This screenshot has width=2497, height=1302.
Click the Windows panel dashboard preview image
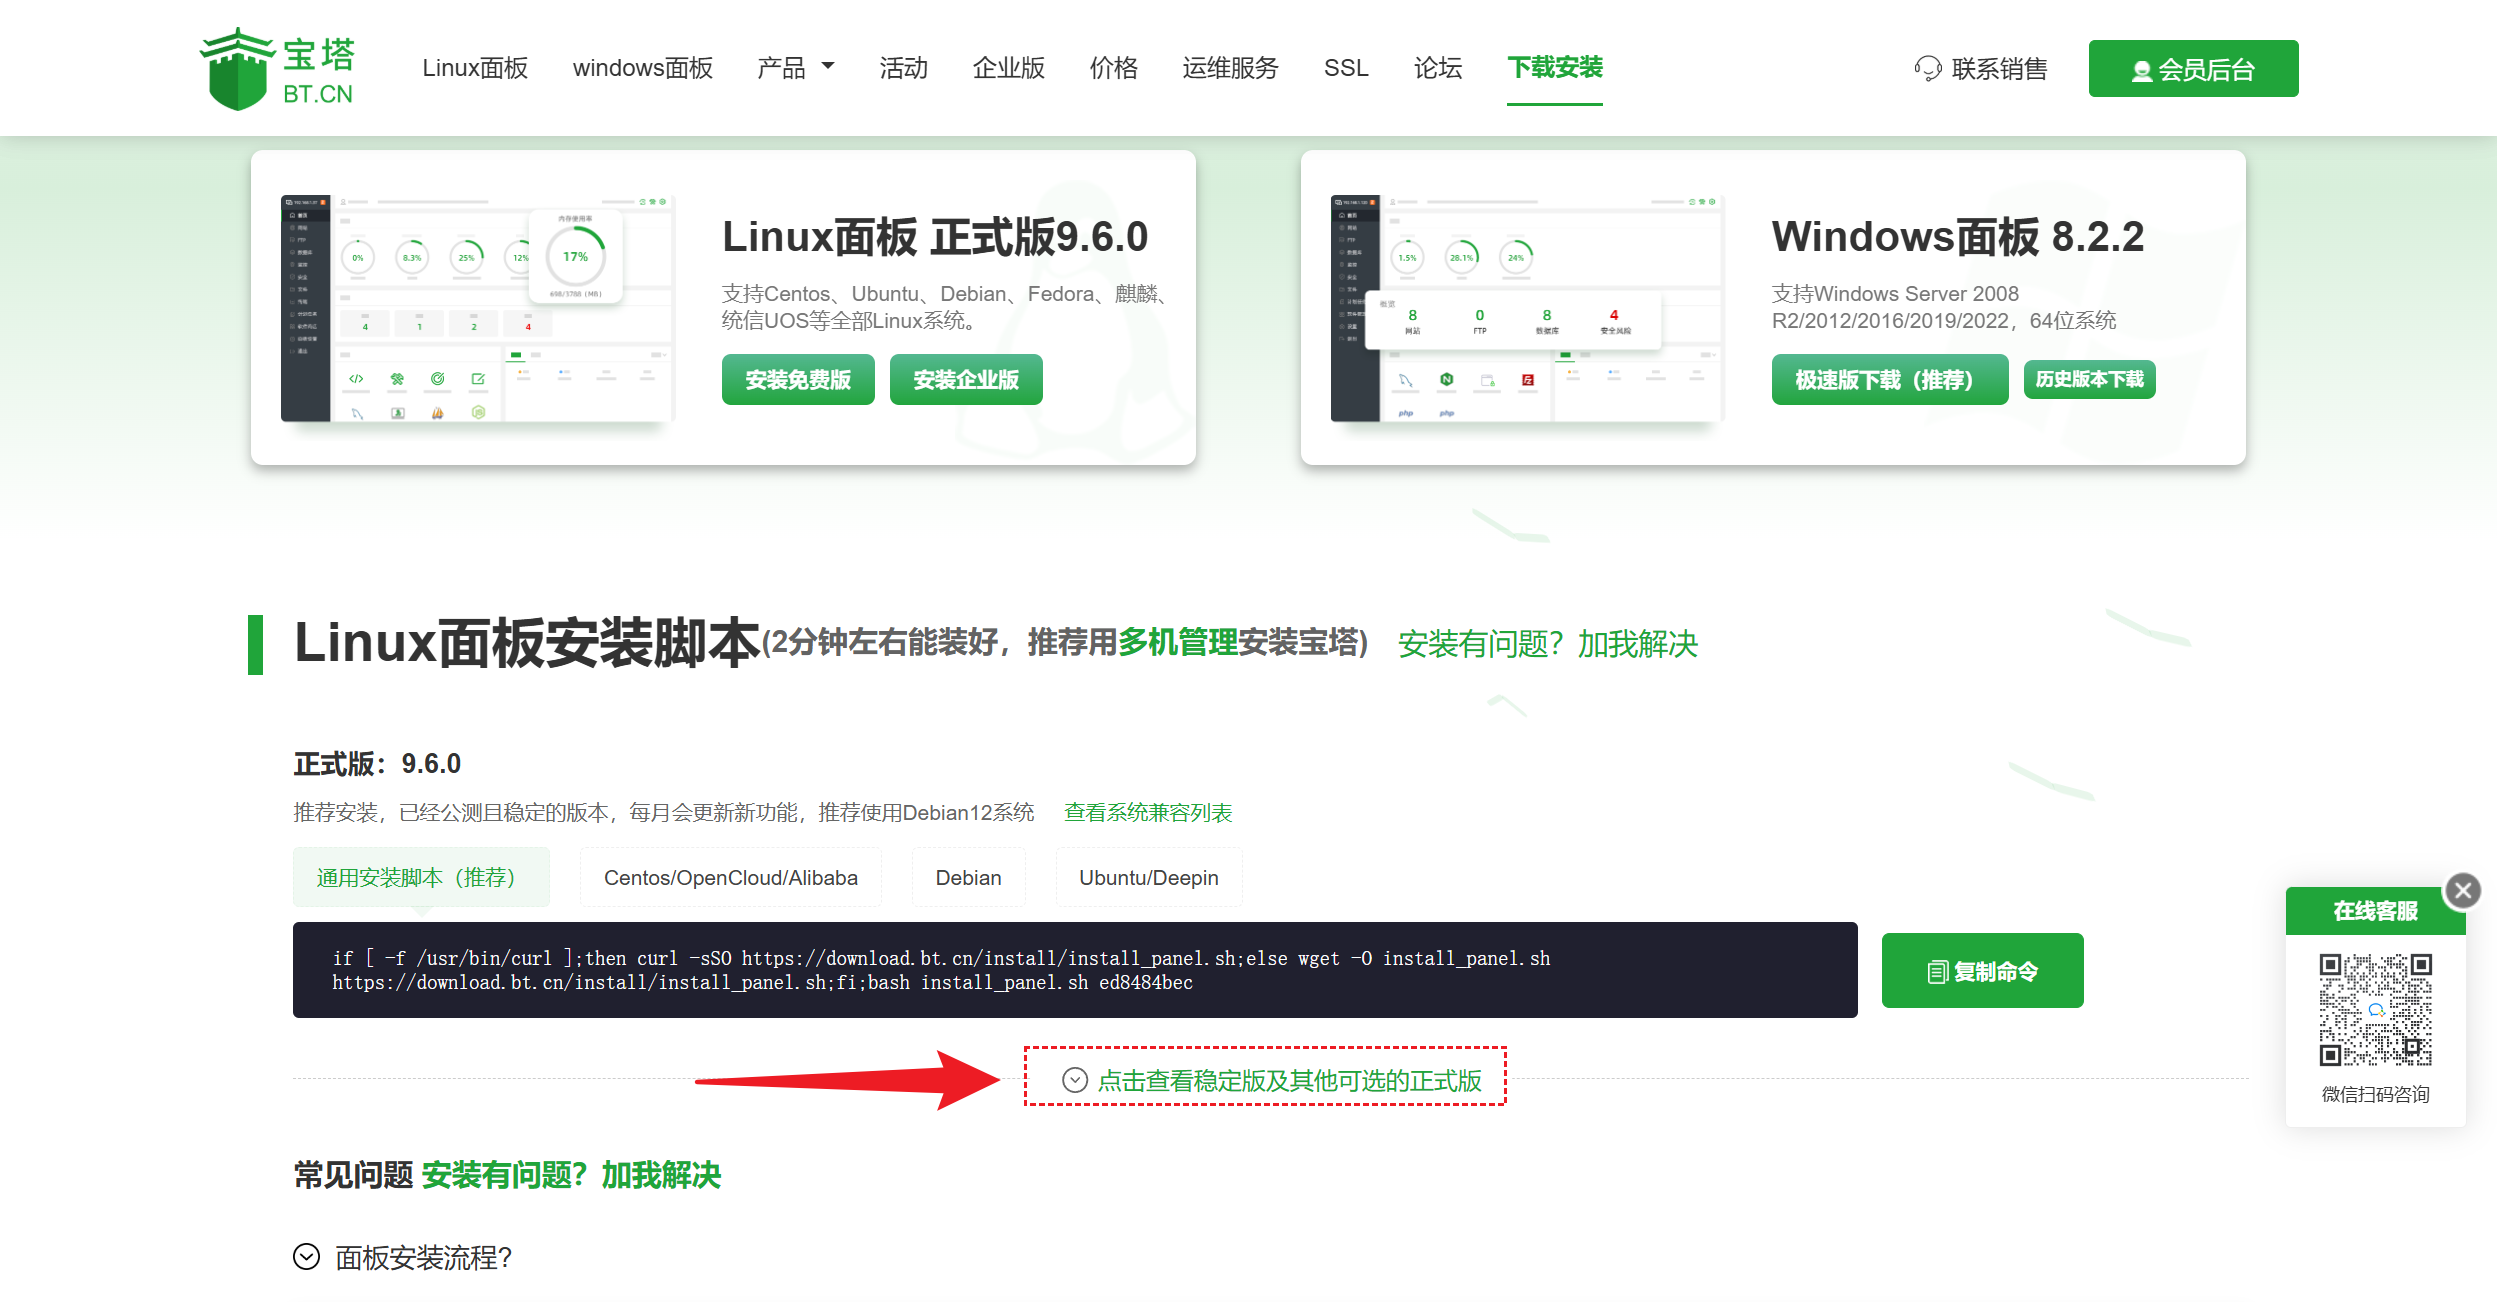(x=1526, y=308)
